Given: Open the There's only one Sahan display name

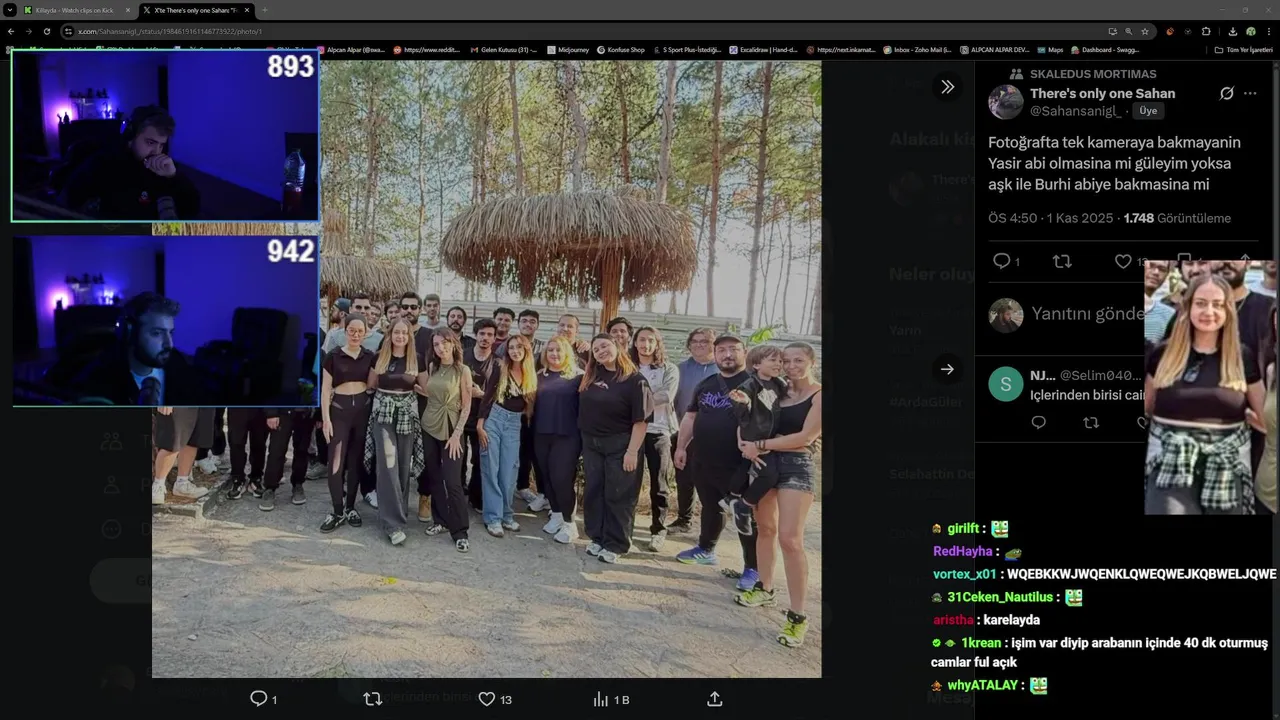Looking at the screenshot, I should [x=1103, y=93].
